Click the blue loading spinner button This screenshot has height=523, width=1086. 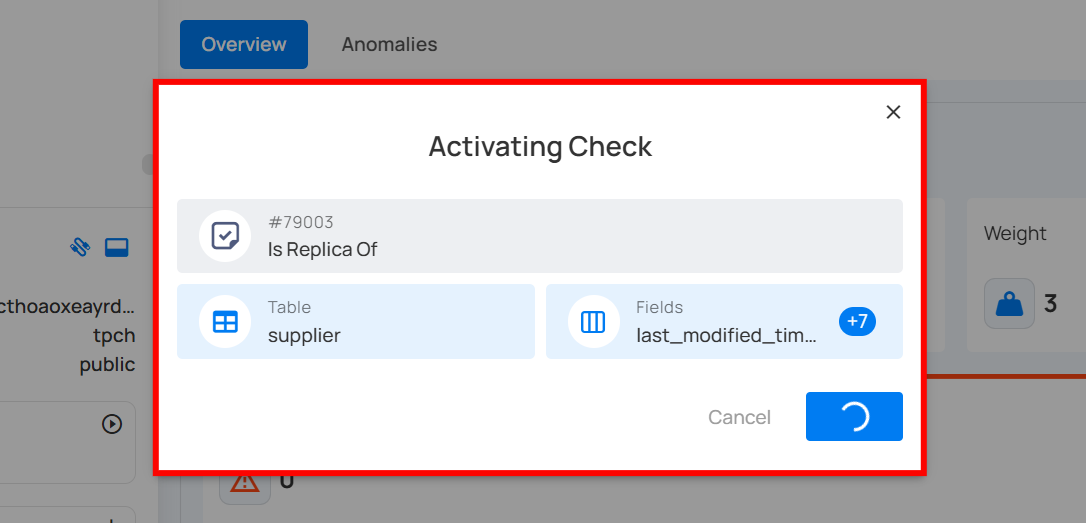tap(854, 417)
